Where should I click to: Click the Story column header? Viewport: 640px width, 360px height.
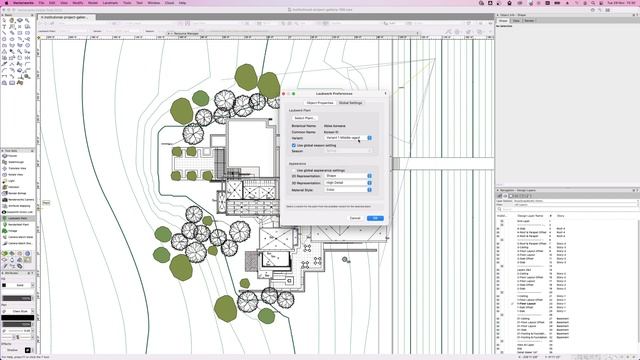(x=560, y=216)
